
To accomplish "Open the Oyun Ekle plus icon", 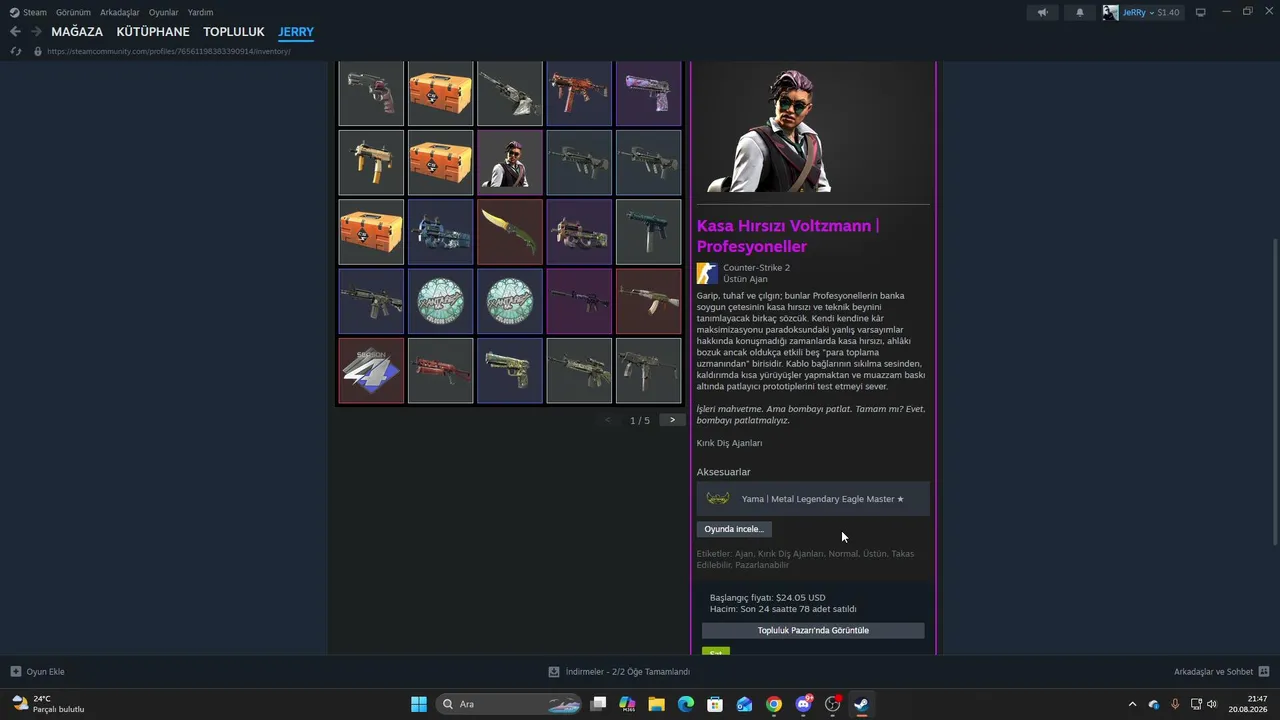I will tap(16, 672).
